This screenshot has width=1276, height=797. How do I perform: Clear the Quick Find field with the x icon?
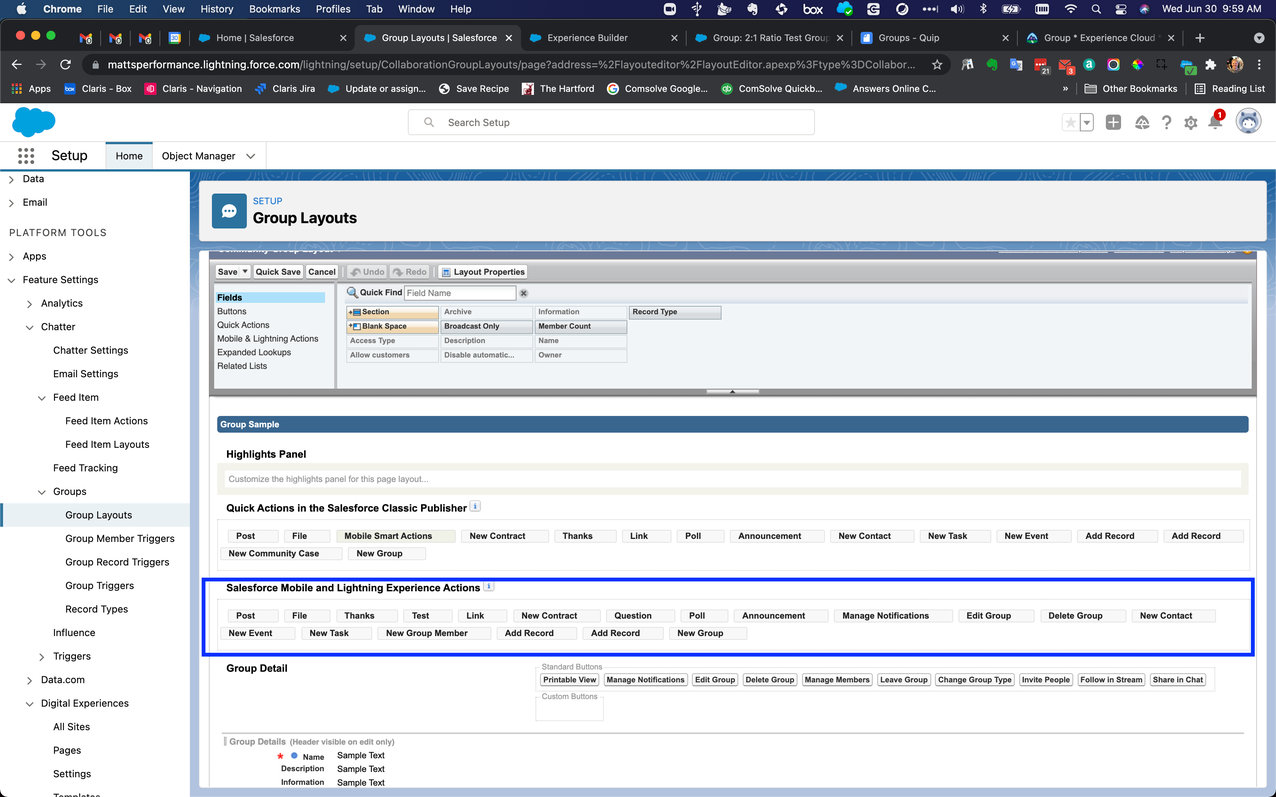pyautogui.click(x=523, y=293)
